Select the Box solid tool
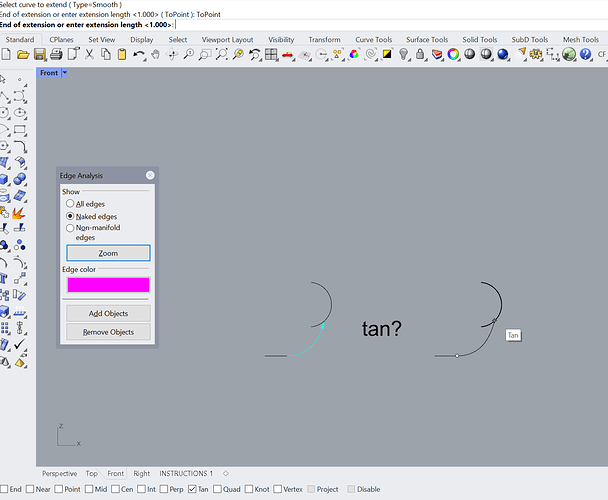 point(4,179)
